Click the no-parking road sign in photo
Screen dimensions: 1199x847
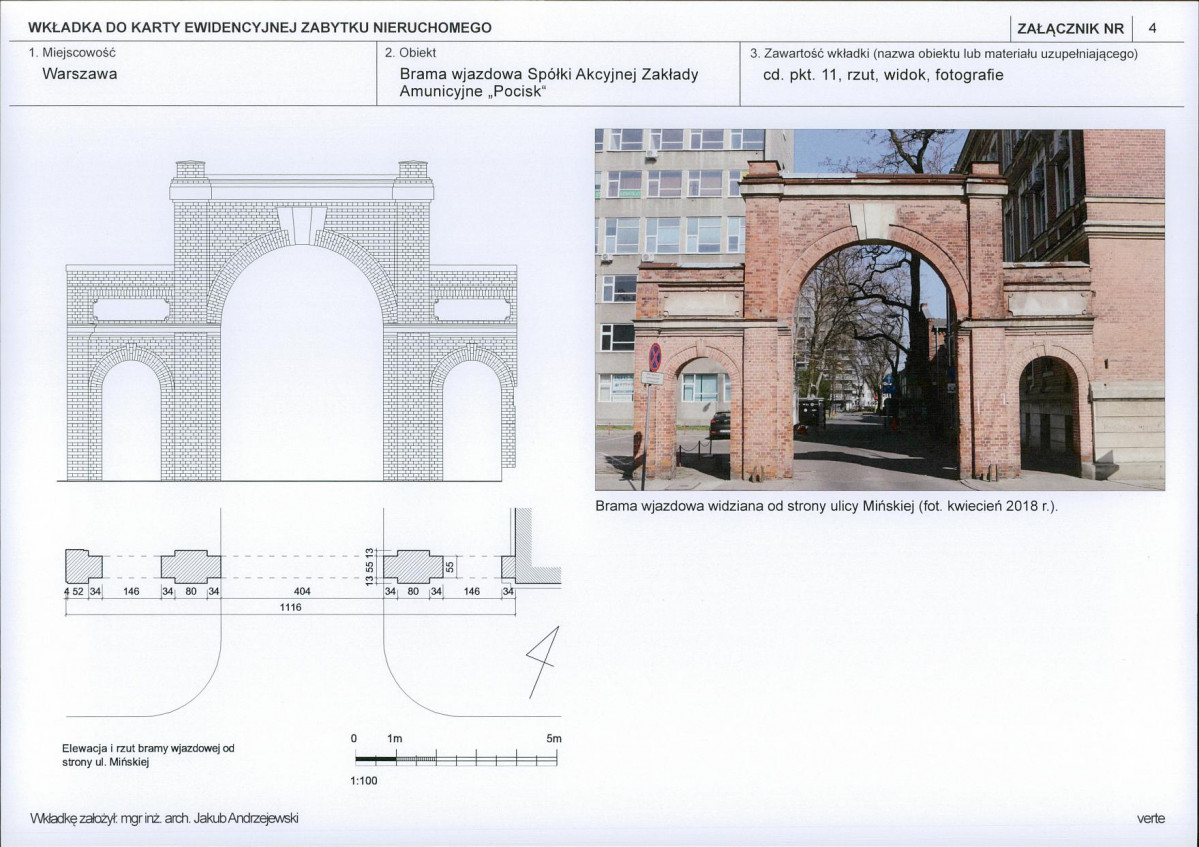coord(655,357)
